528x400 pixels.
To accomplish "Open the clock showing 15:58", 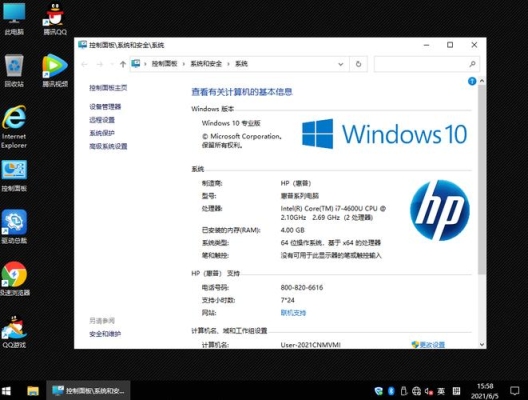I will pyautogui.click(x=485, y=391).
